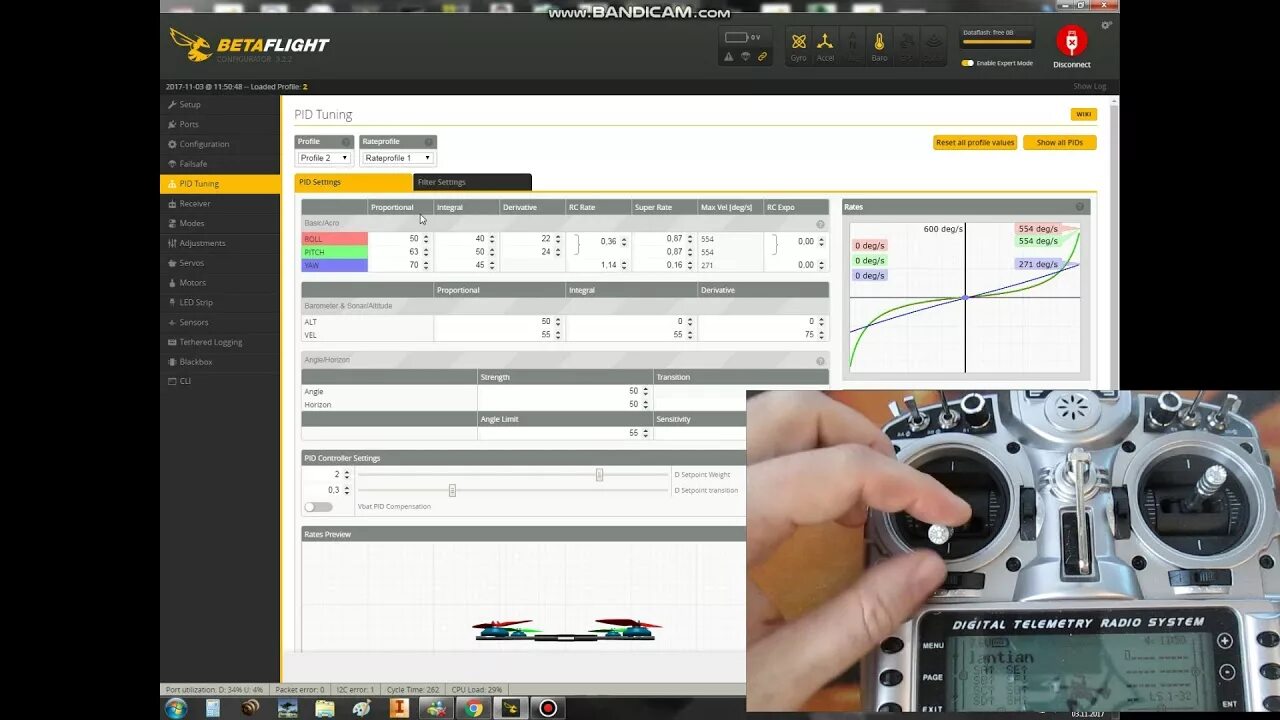1280x720 pixels.
Task: Open LED Strip section in sidebar
Action: tap(220, 302)
